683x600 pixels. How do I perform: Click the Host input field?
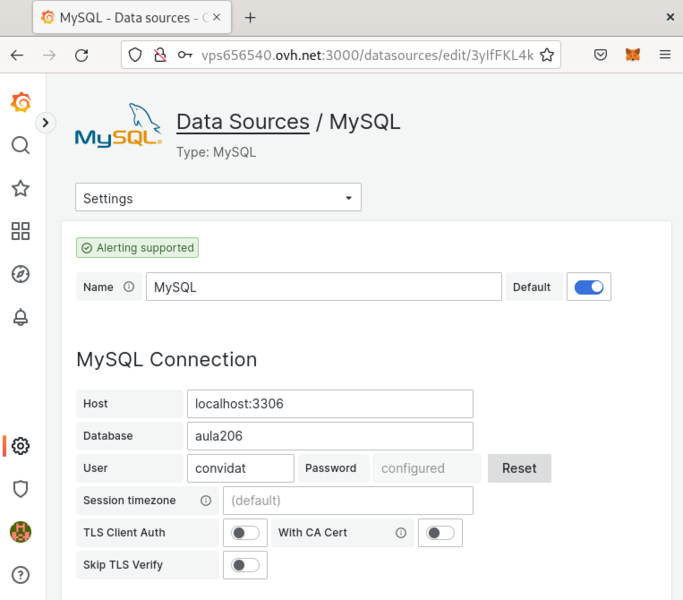330,404
